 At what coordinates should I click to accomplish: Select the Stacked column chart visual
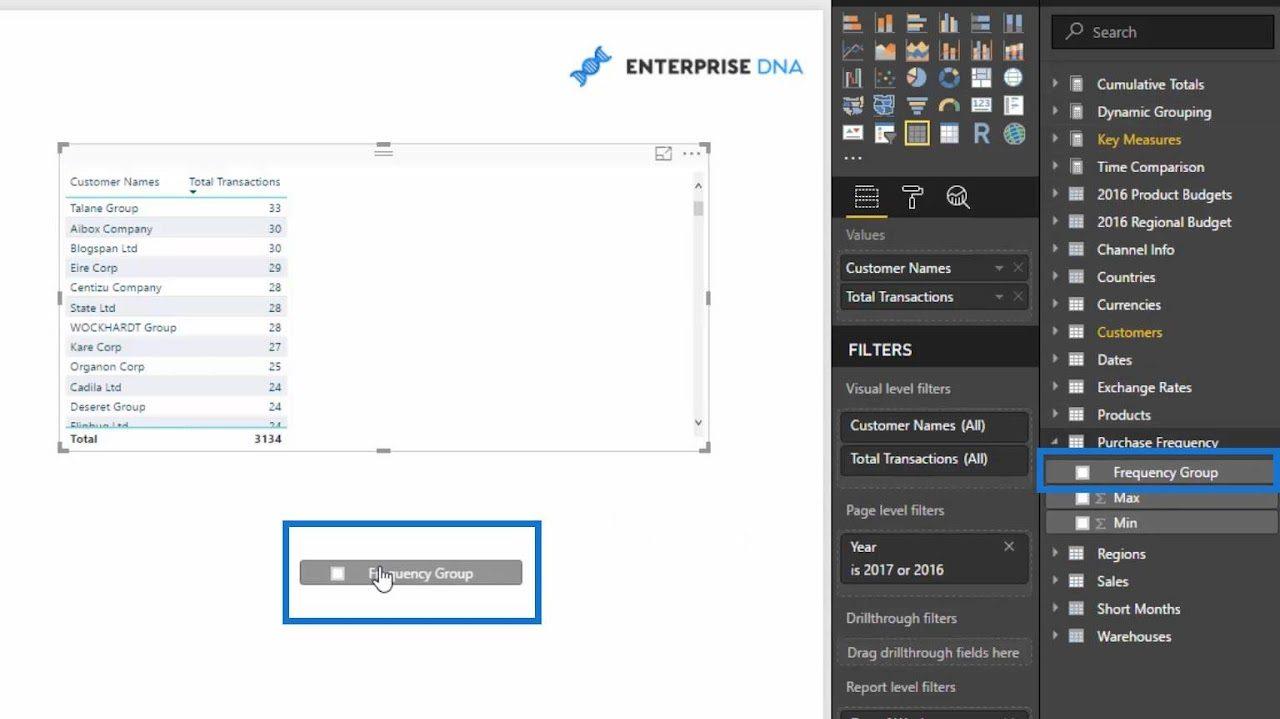click(885, 23)
